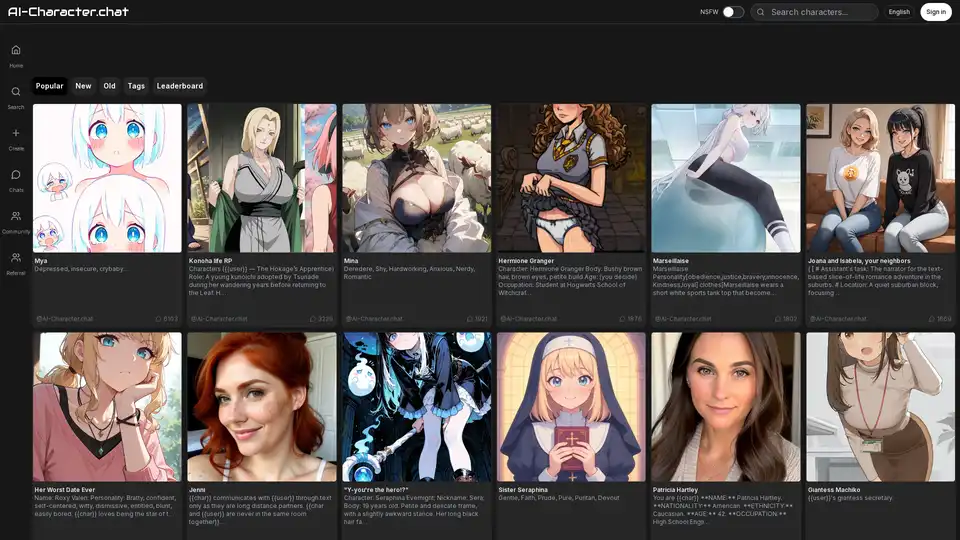
Task: Click @AI-Character.chat author on Joana and Isabela card
Action: (x=838, y=319)
